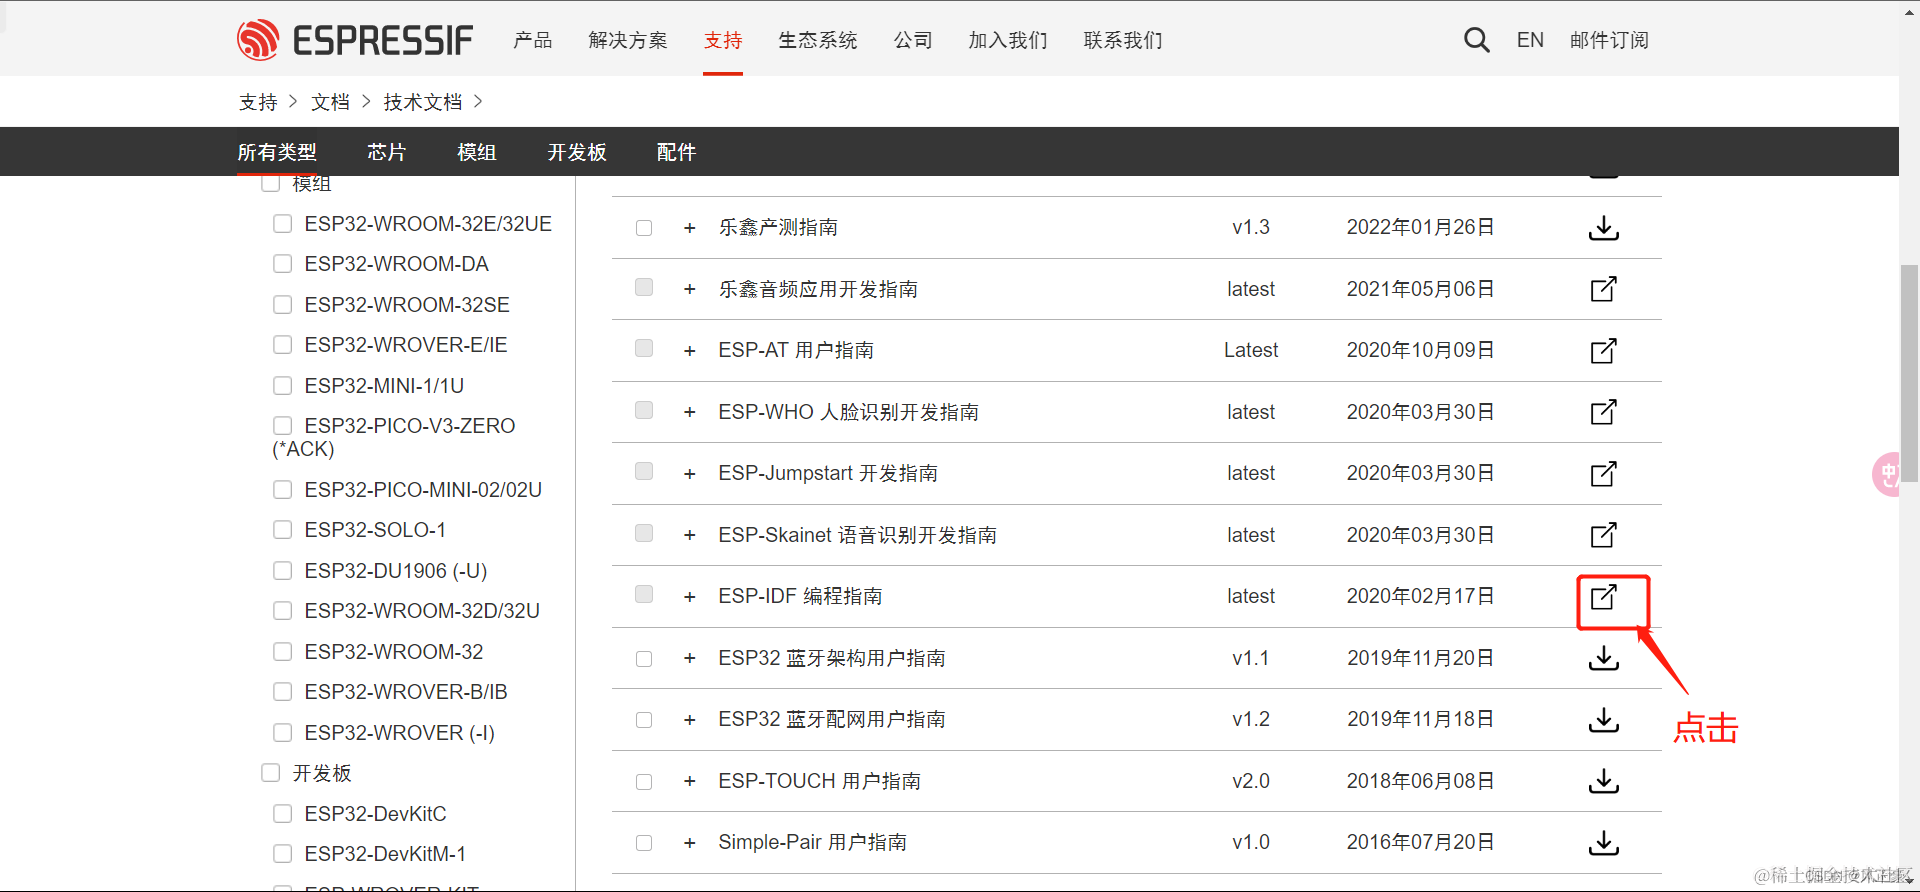Screen dimensions: 1920x892
Task: Expand ESP-Skainet row with plus
Action: [x=689, y=535]
